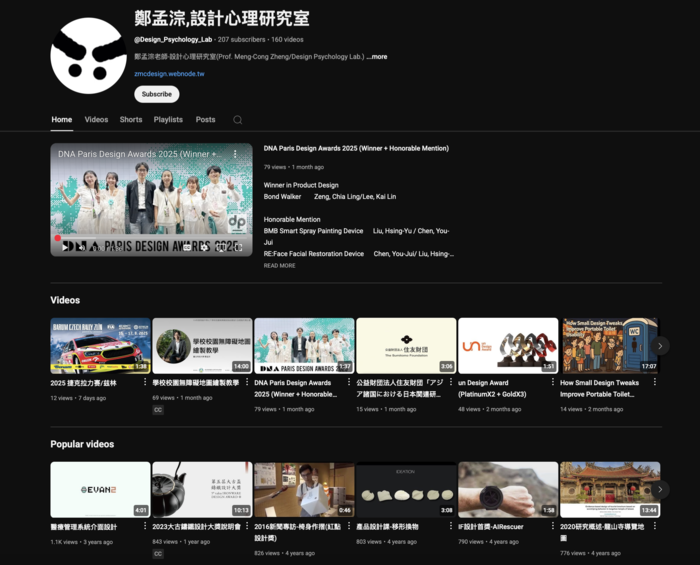Open options menu for 公益財団法人住友財団 video
This screenshot has width=700, height=565.
[451, 382]
